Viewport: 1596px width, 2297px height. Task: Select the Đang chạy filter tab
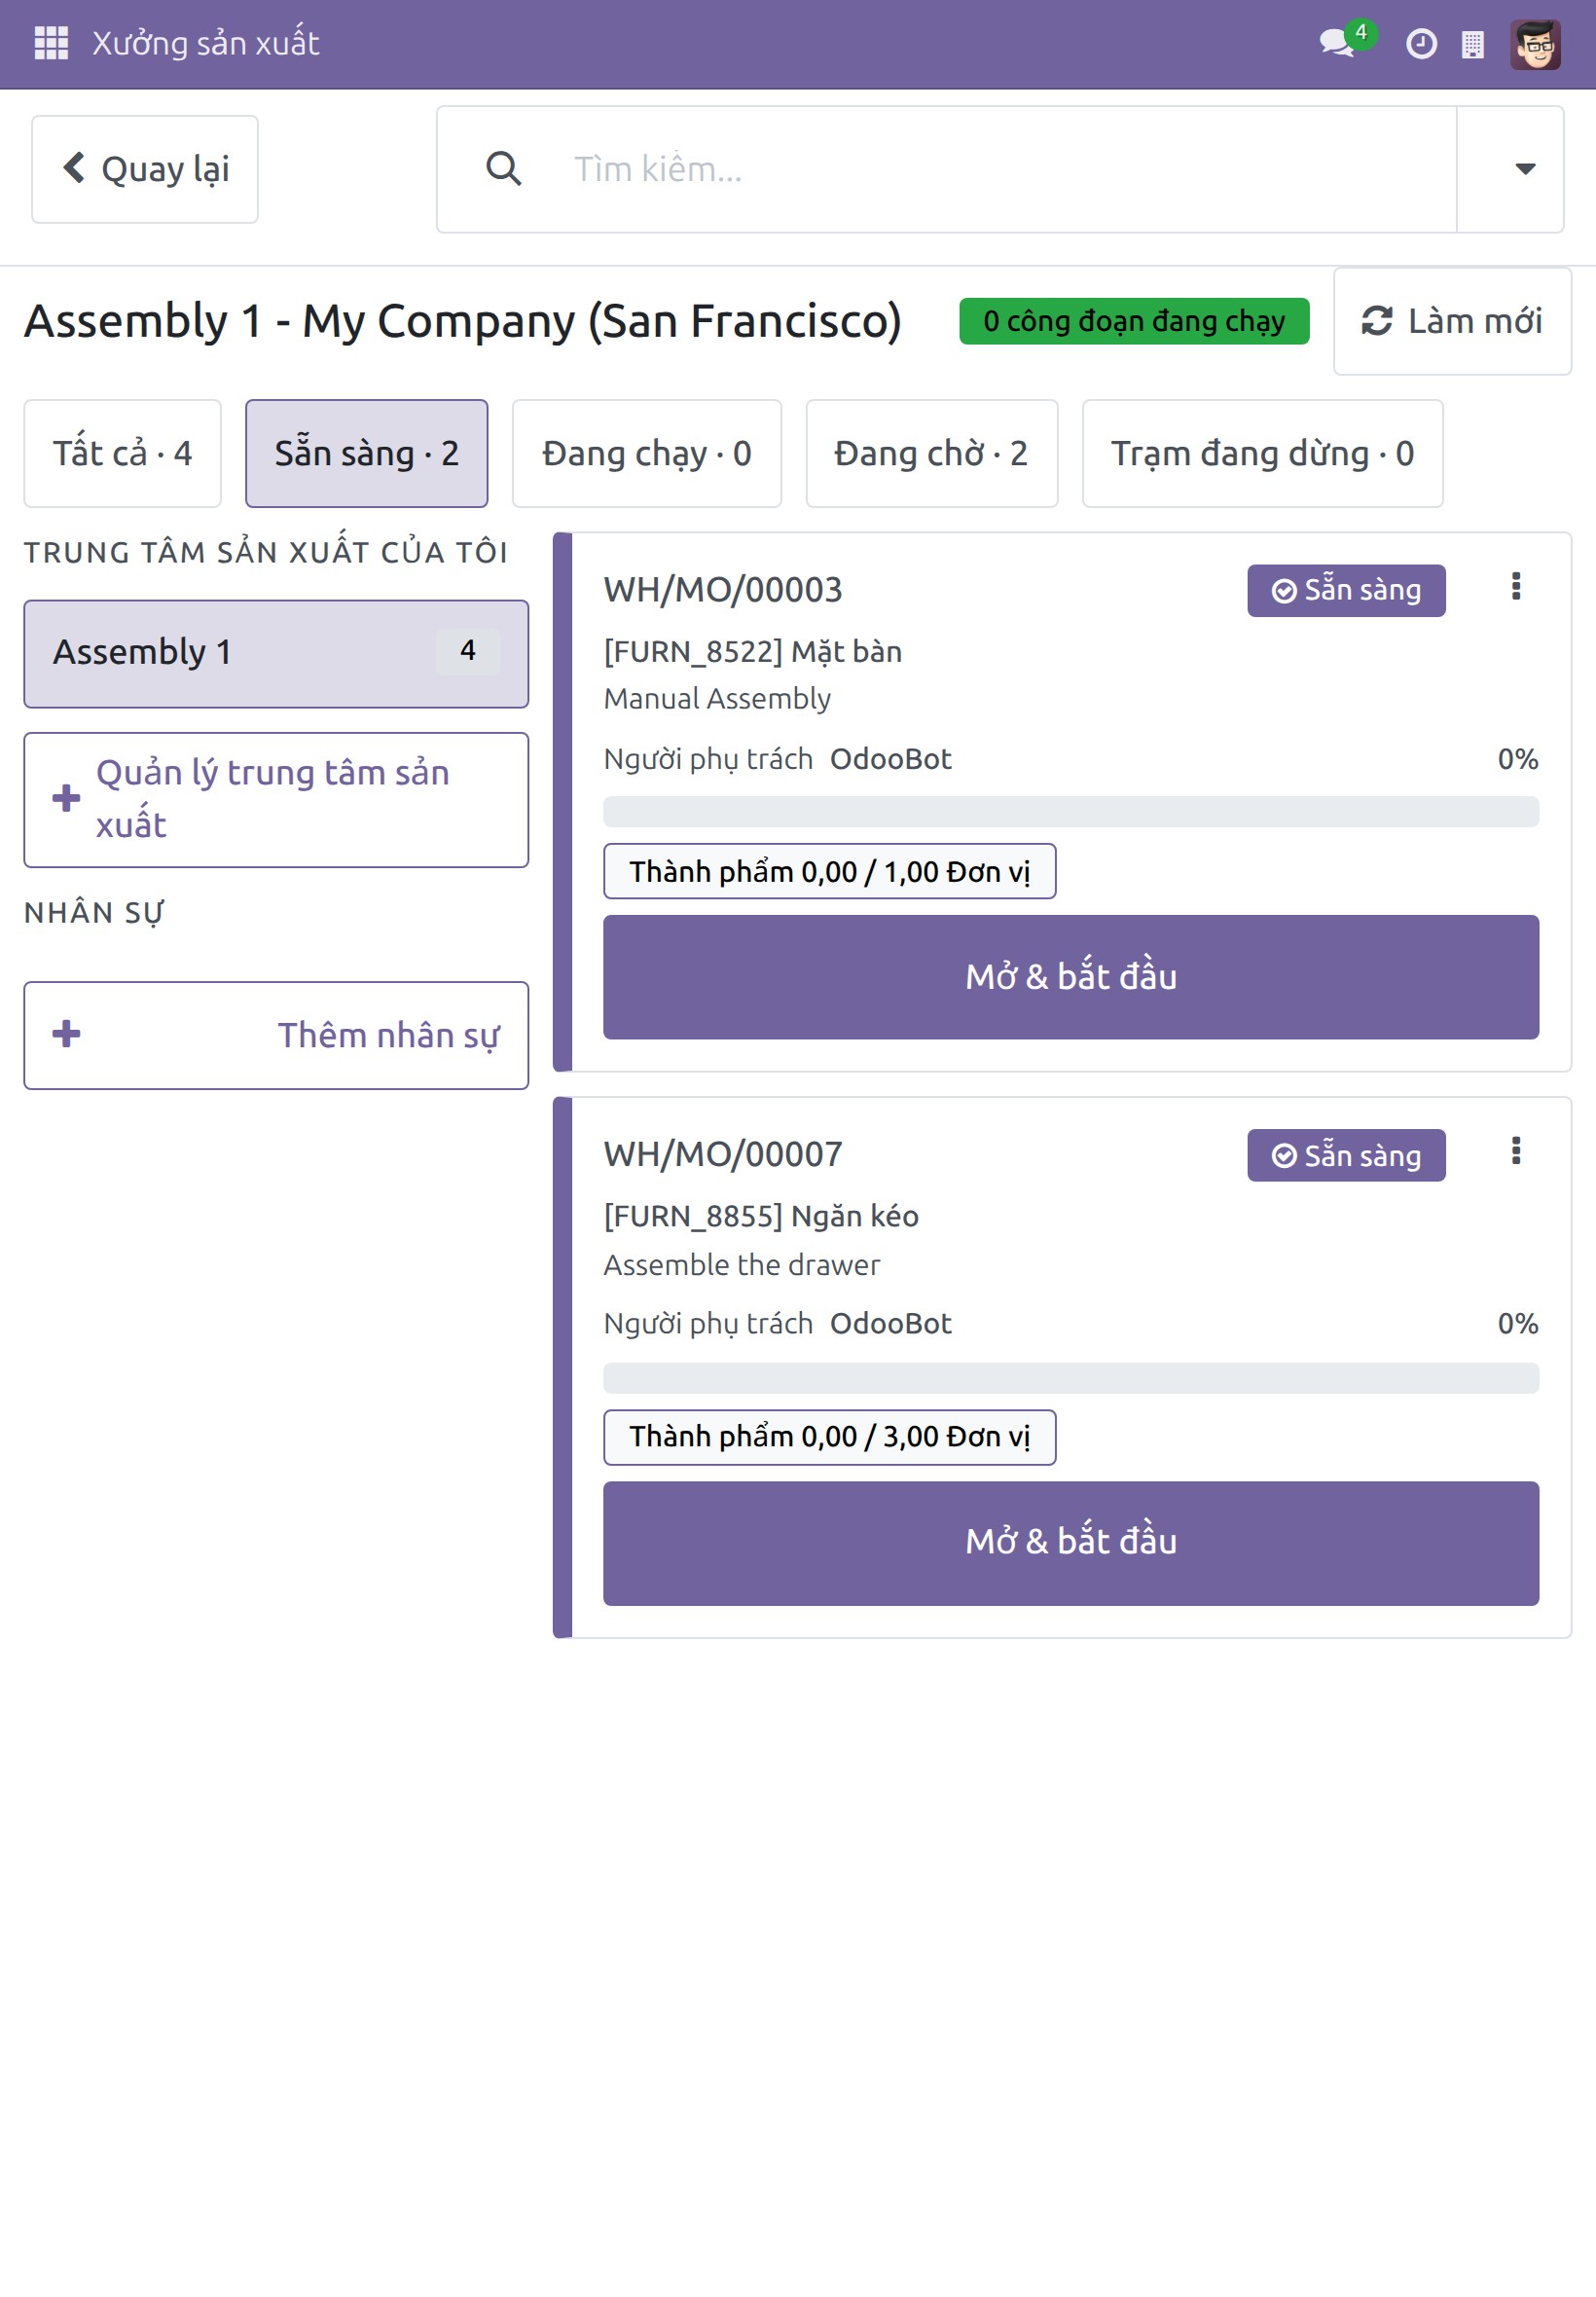(x=647, y=454)
